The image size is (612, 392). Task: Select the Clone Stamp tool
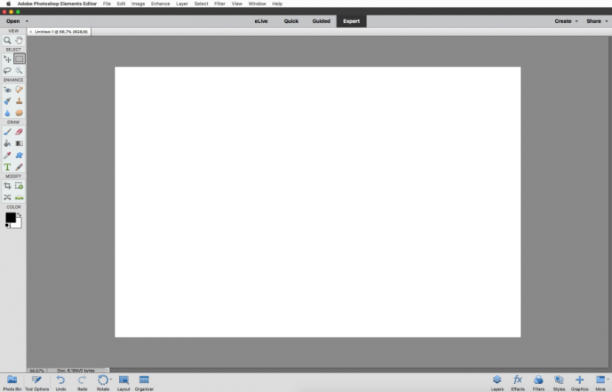[19, 101]
